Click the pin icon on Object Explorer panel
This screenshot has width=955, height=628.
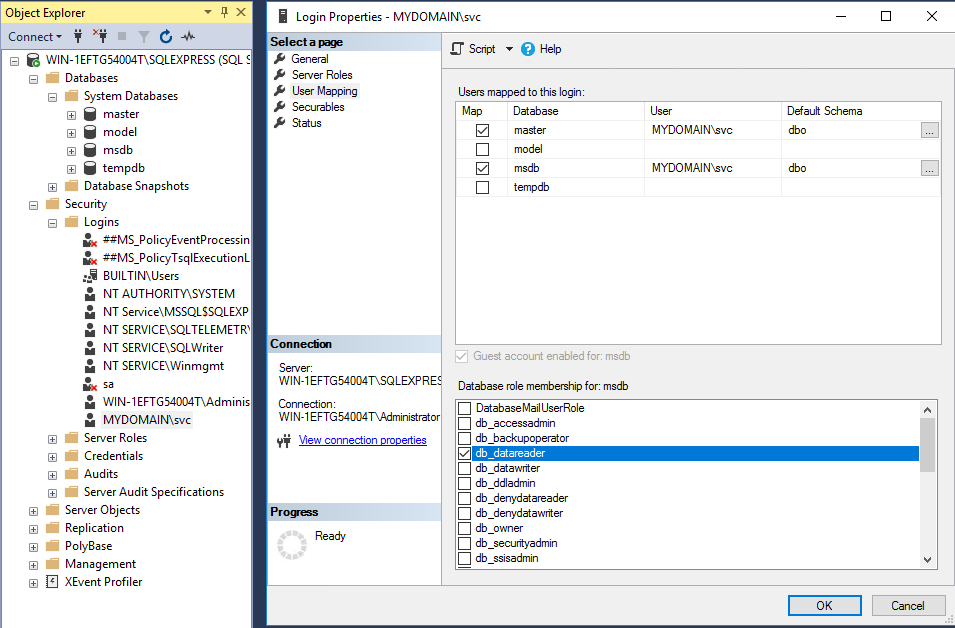[x=224, y=12]
